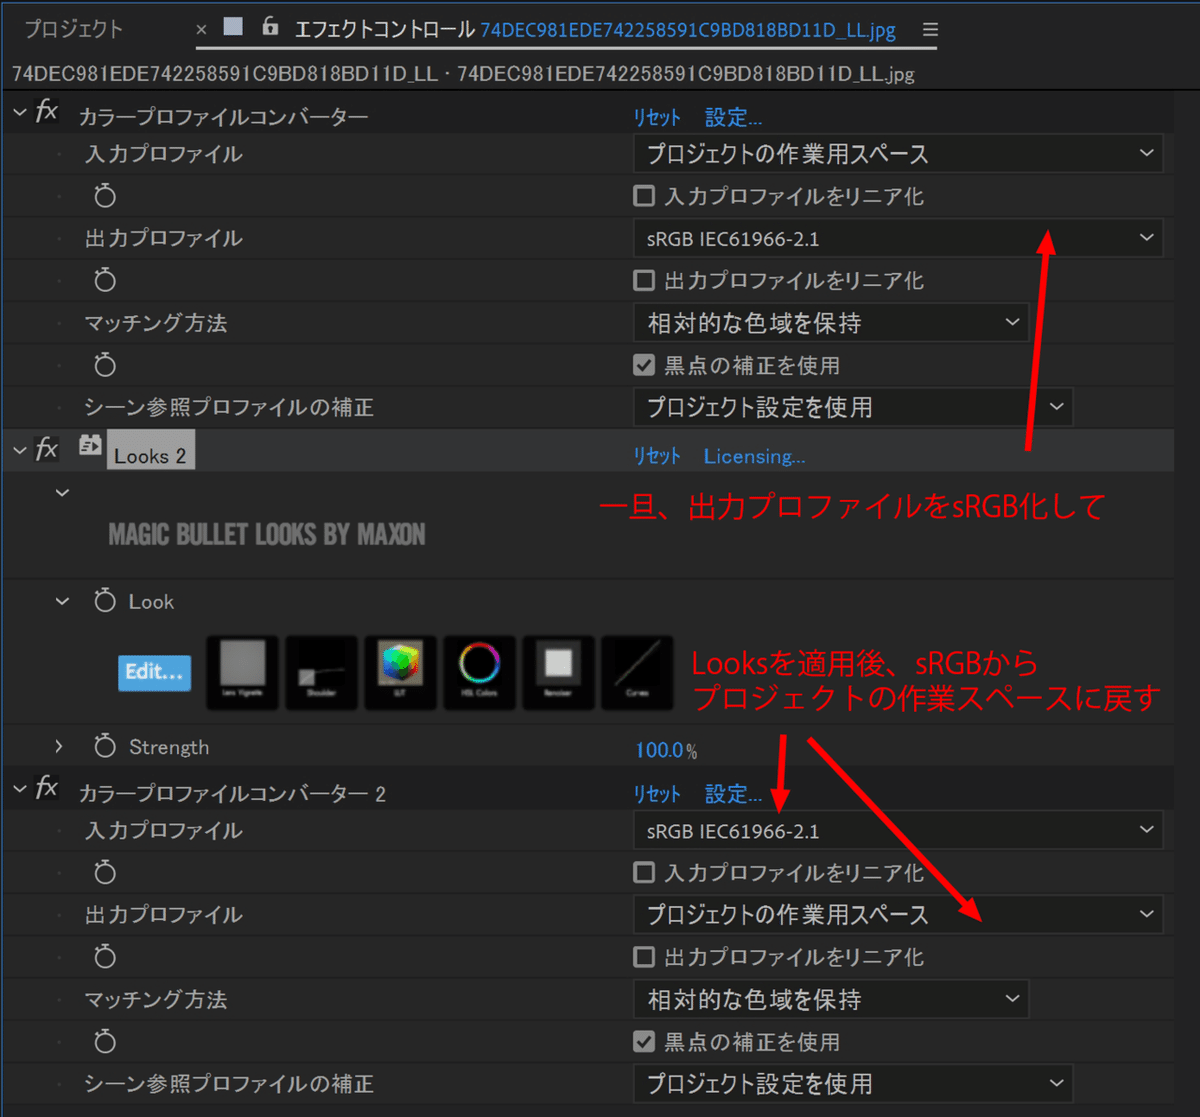Uncheck 黒点の補正を使用 in カラープロファイルコンバーター 2
This screenshot has width=1200, height=1117.
(x=645, y=1041)
